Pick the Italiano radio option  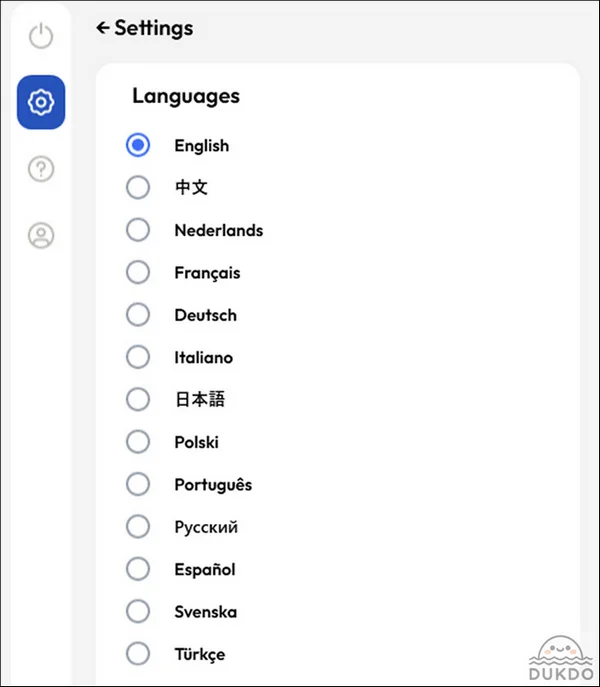[138, 357]
